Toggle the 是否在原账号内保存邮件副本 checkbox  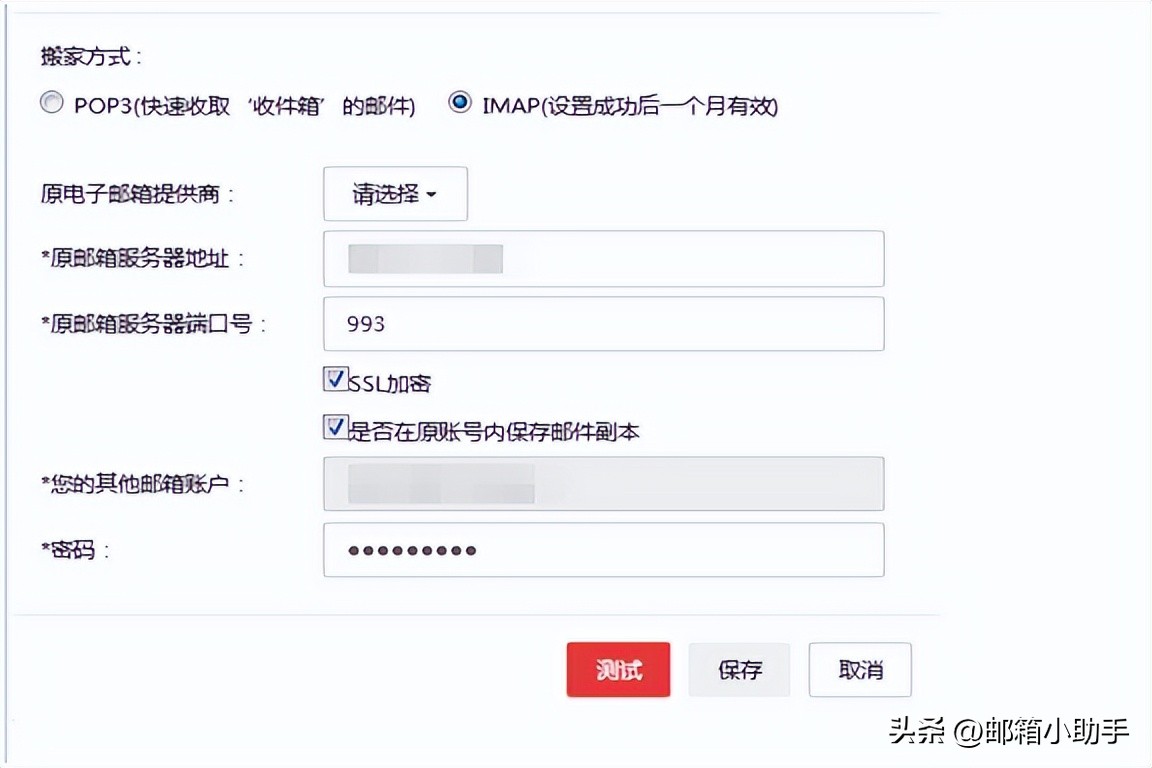(x=334, y=427)
